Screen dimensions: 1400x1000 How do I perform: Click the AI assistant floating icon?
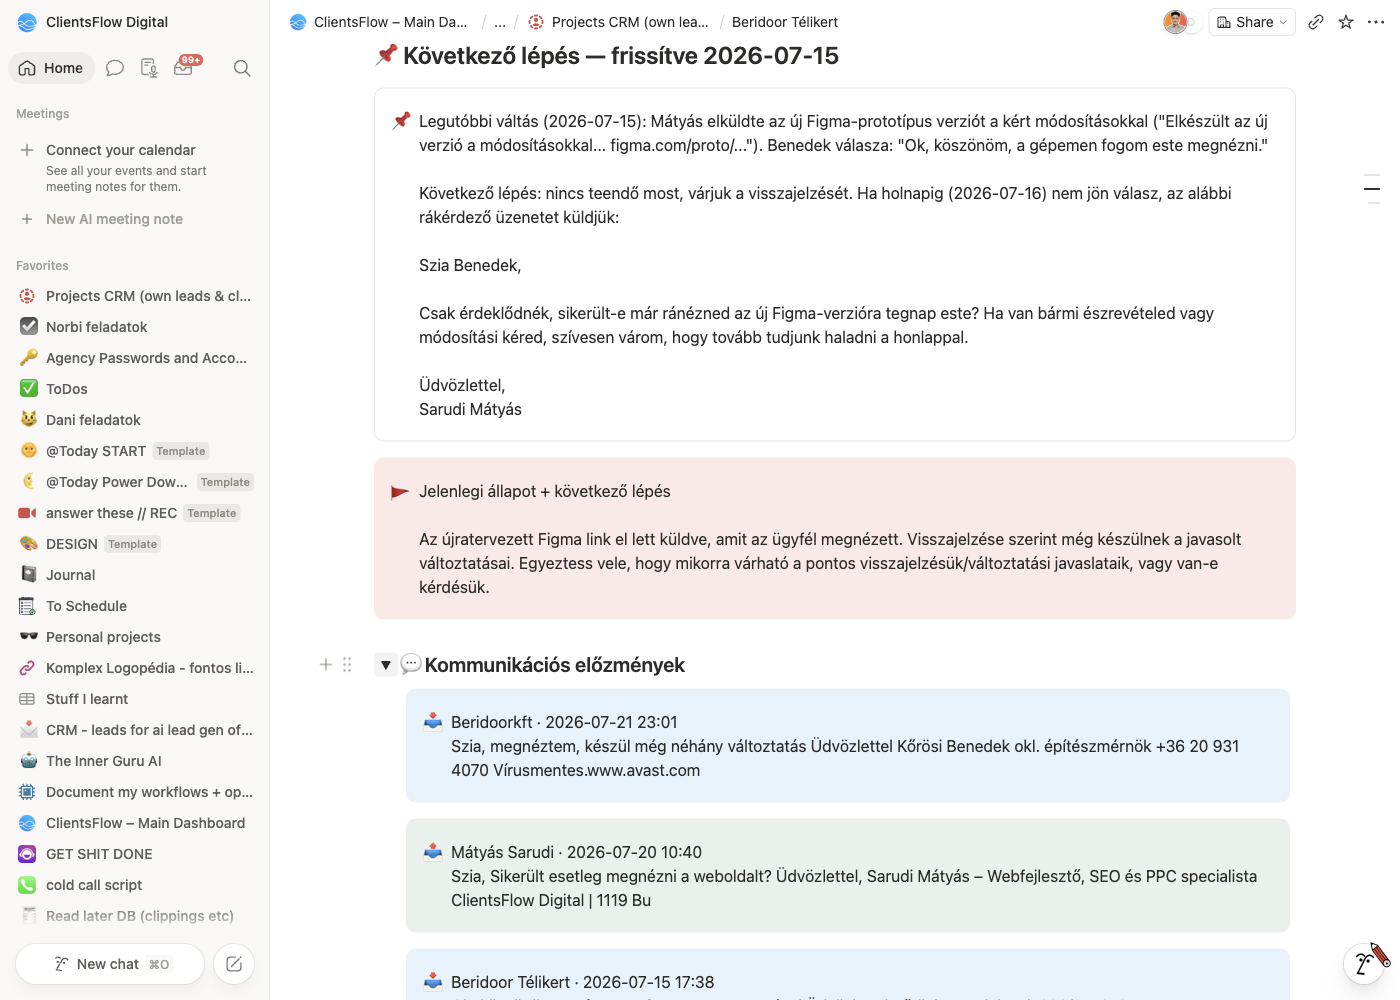(x=1364, y=964)
